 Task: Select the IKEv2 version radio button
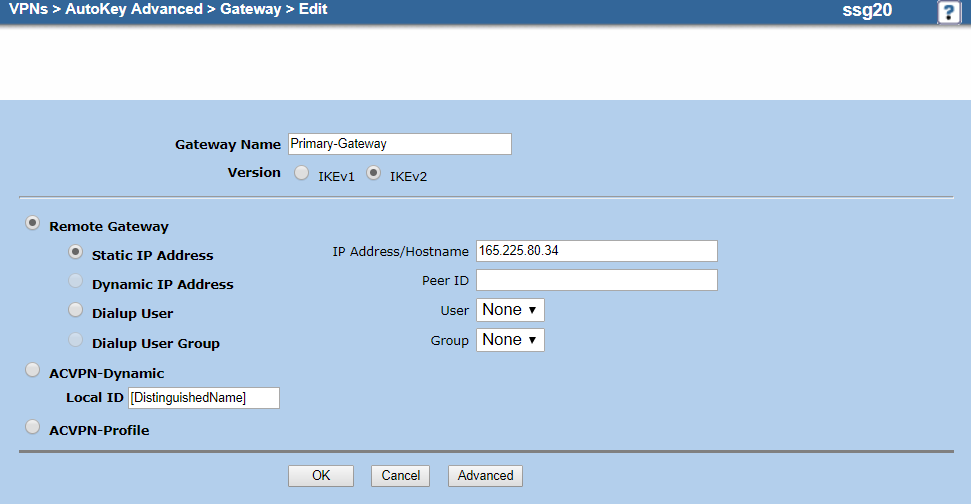tap(374, 174)
